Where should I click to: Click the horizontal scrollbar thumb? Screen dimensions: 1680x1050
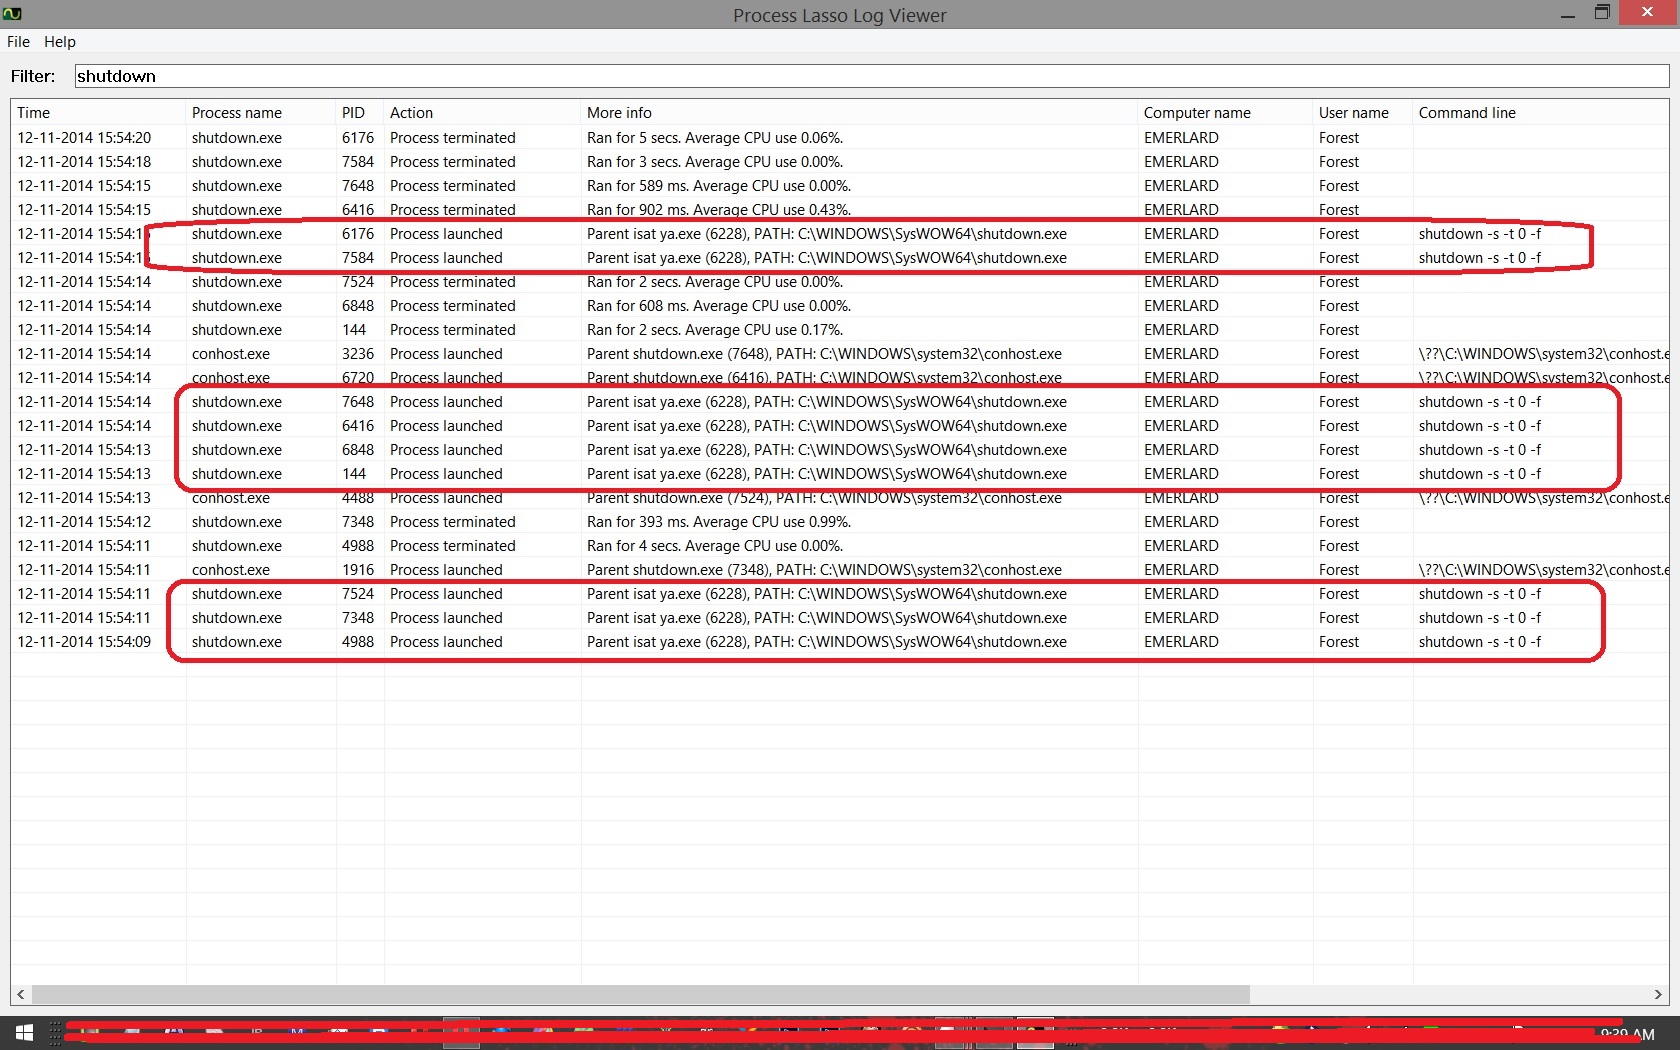click(640, 994)
